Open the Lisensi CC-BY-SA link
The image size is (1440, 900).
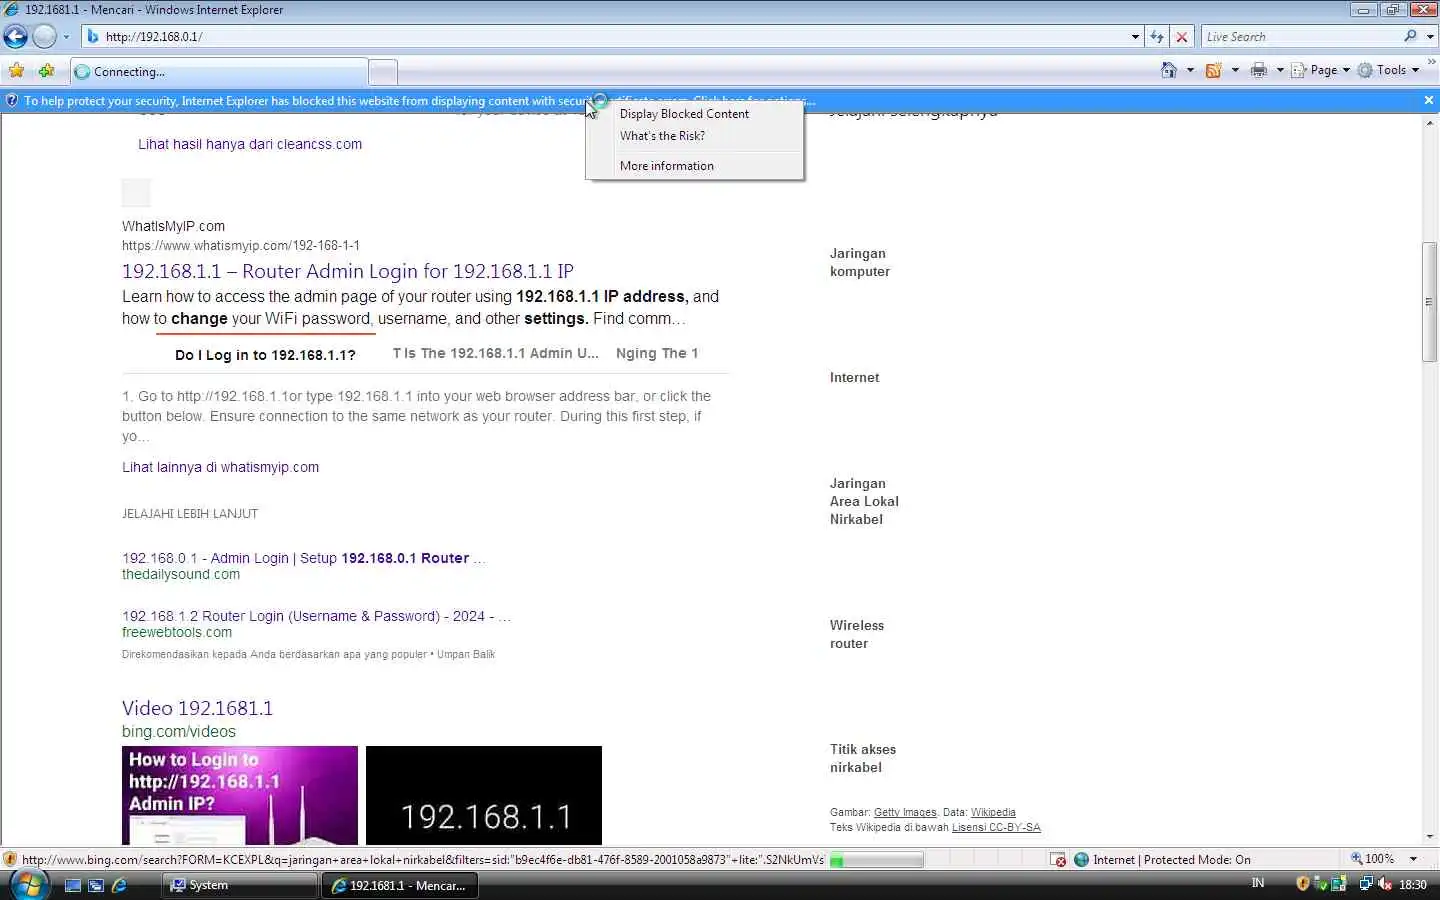996,827
